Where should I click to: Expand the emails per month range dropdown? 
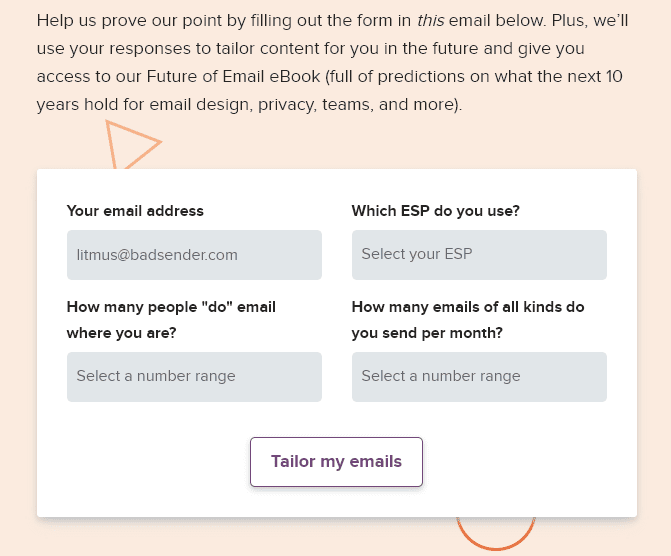point(479,377)
